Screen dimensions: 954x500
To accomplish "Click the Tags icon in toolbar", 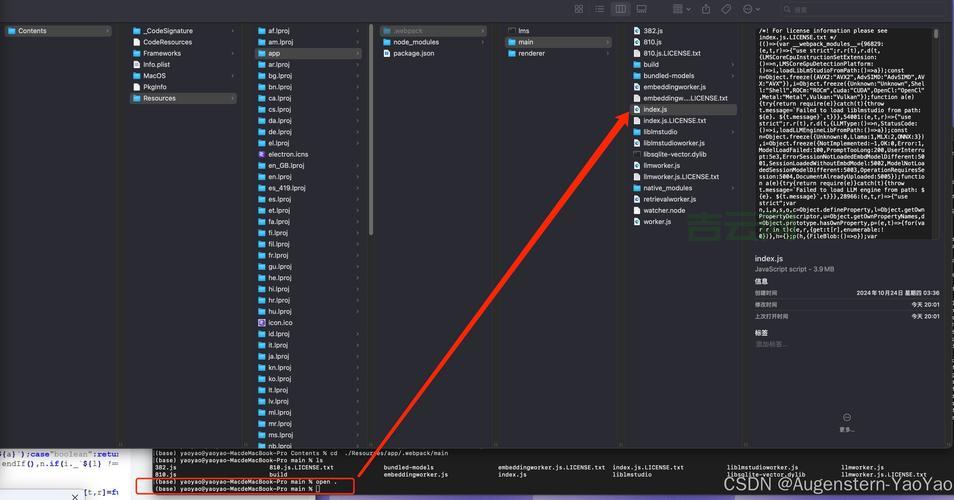I will (728, 9).
